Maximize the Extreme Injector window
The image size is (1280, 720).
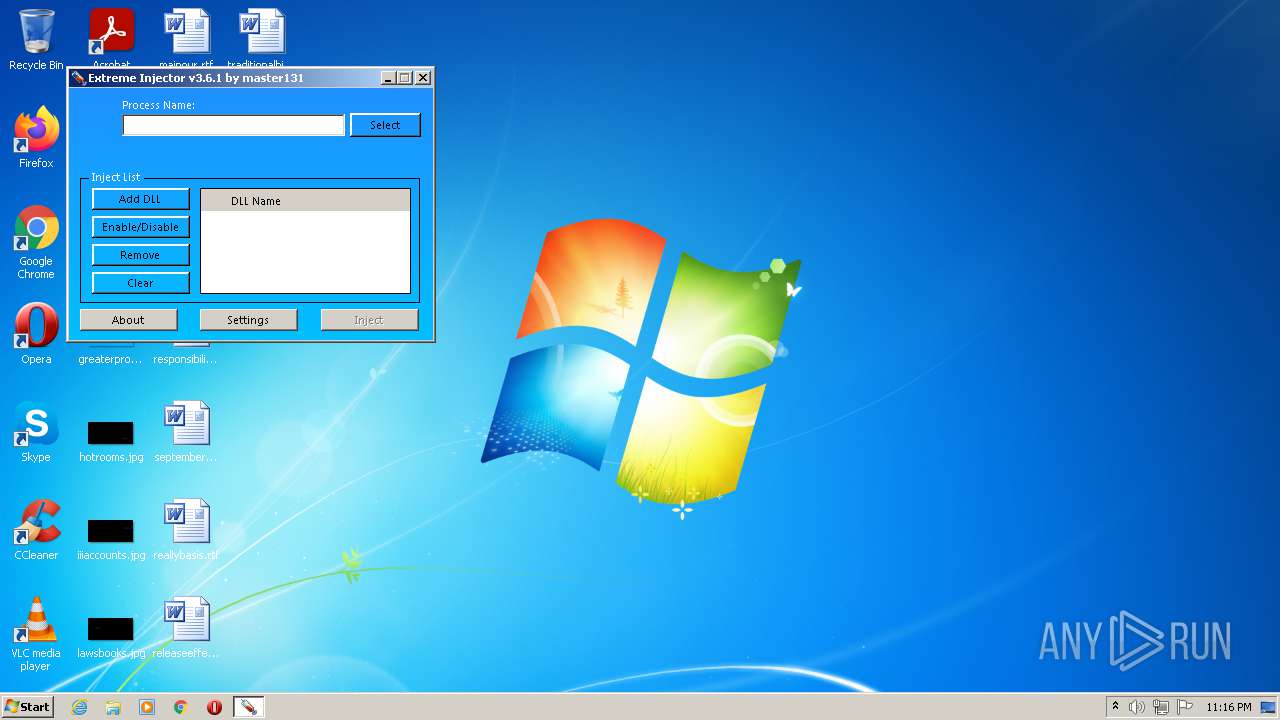pyautogui.click(x=405, y=78)
